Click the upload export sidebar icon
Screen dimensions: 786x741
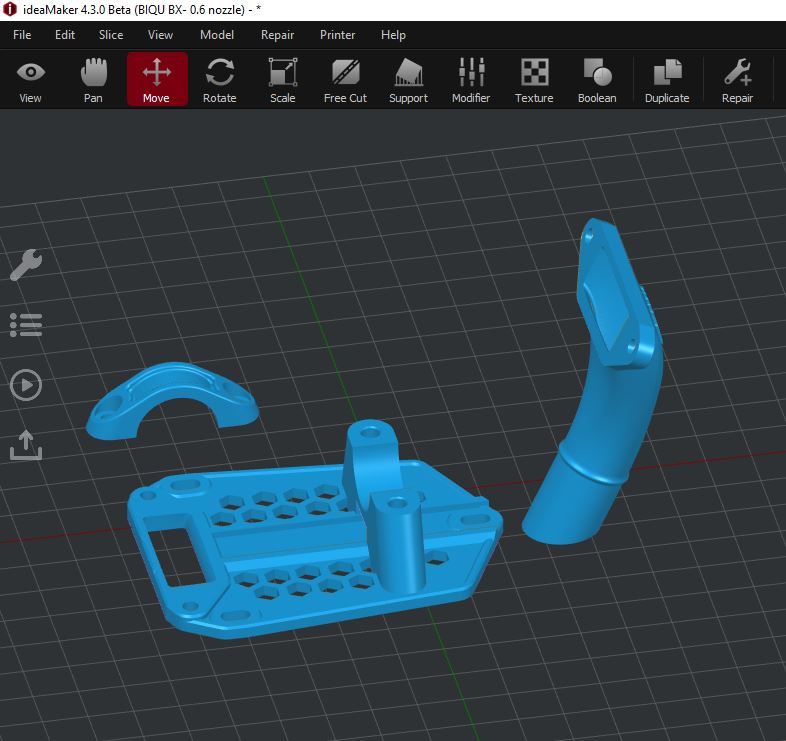(26, 445)
